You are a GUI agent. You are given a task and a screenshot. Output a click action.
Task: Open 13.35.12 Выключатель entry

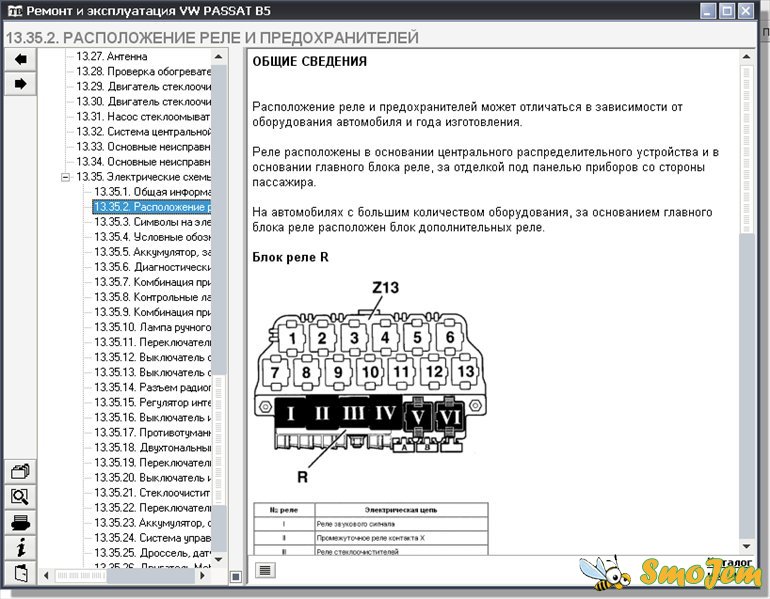coord(152,357)
